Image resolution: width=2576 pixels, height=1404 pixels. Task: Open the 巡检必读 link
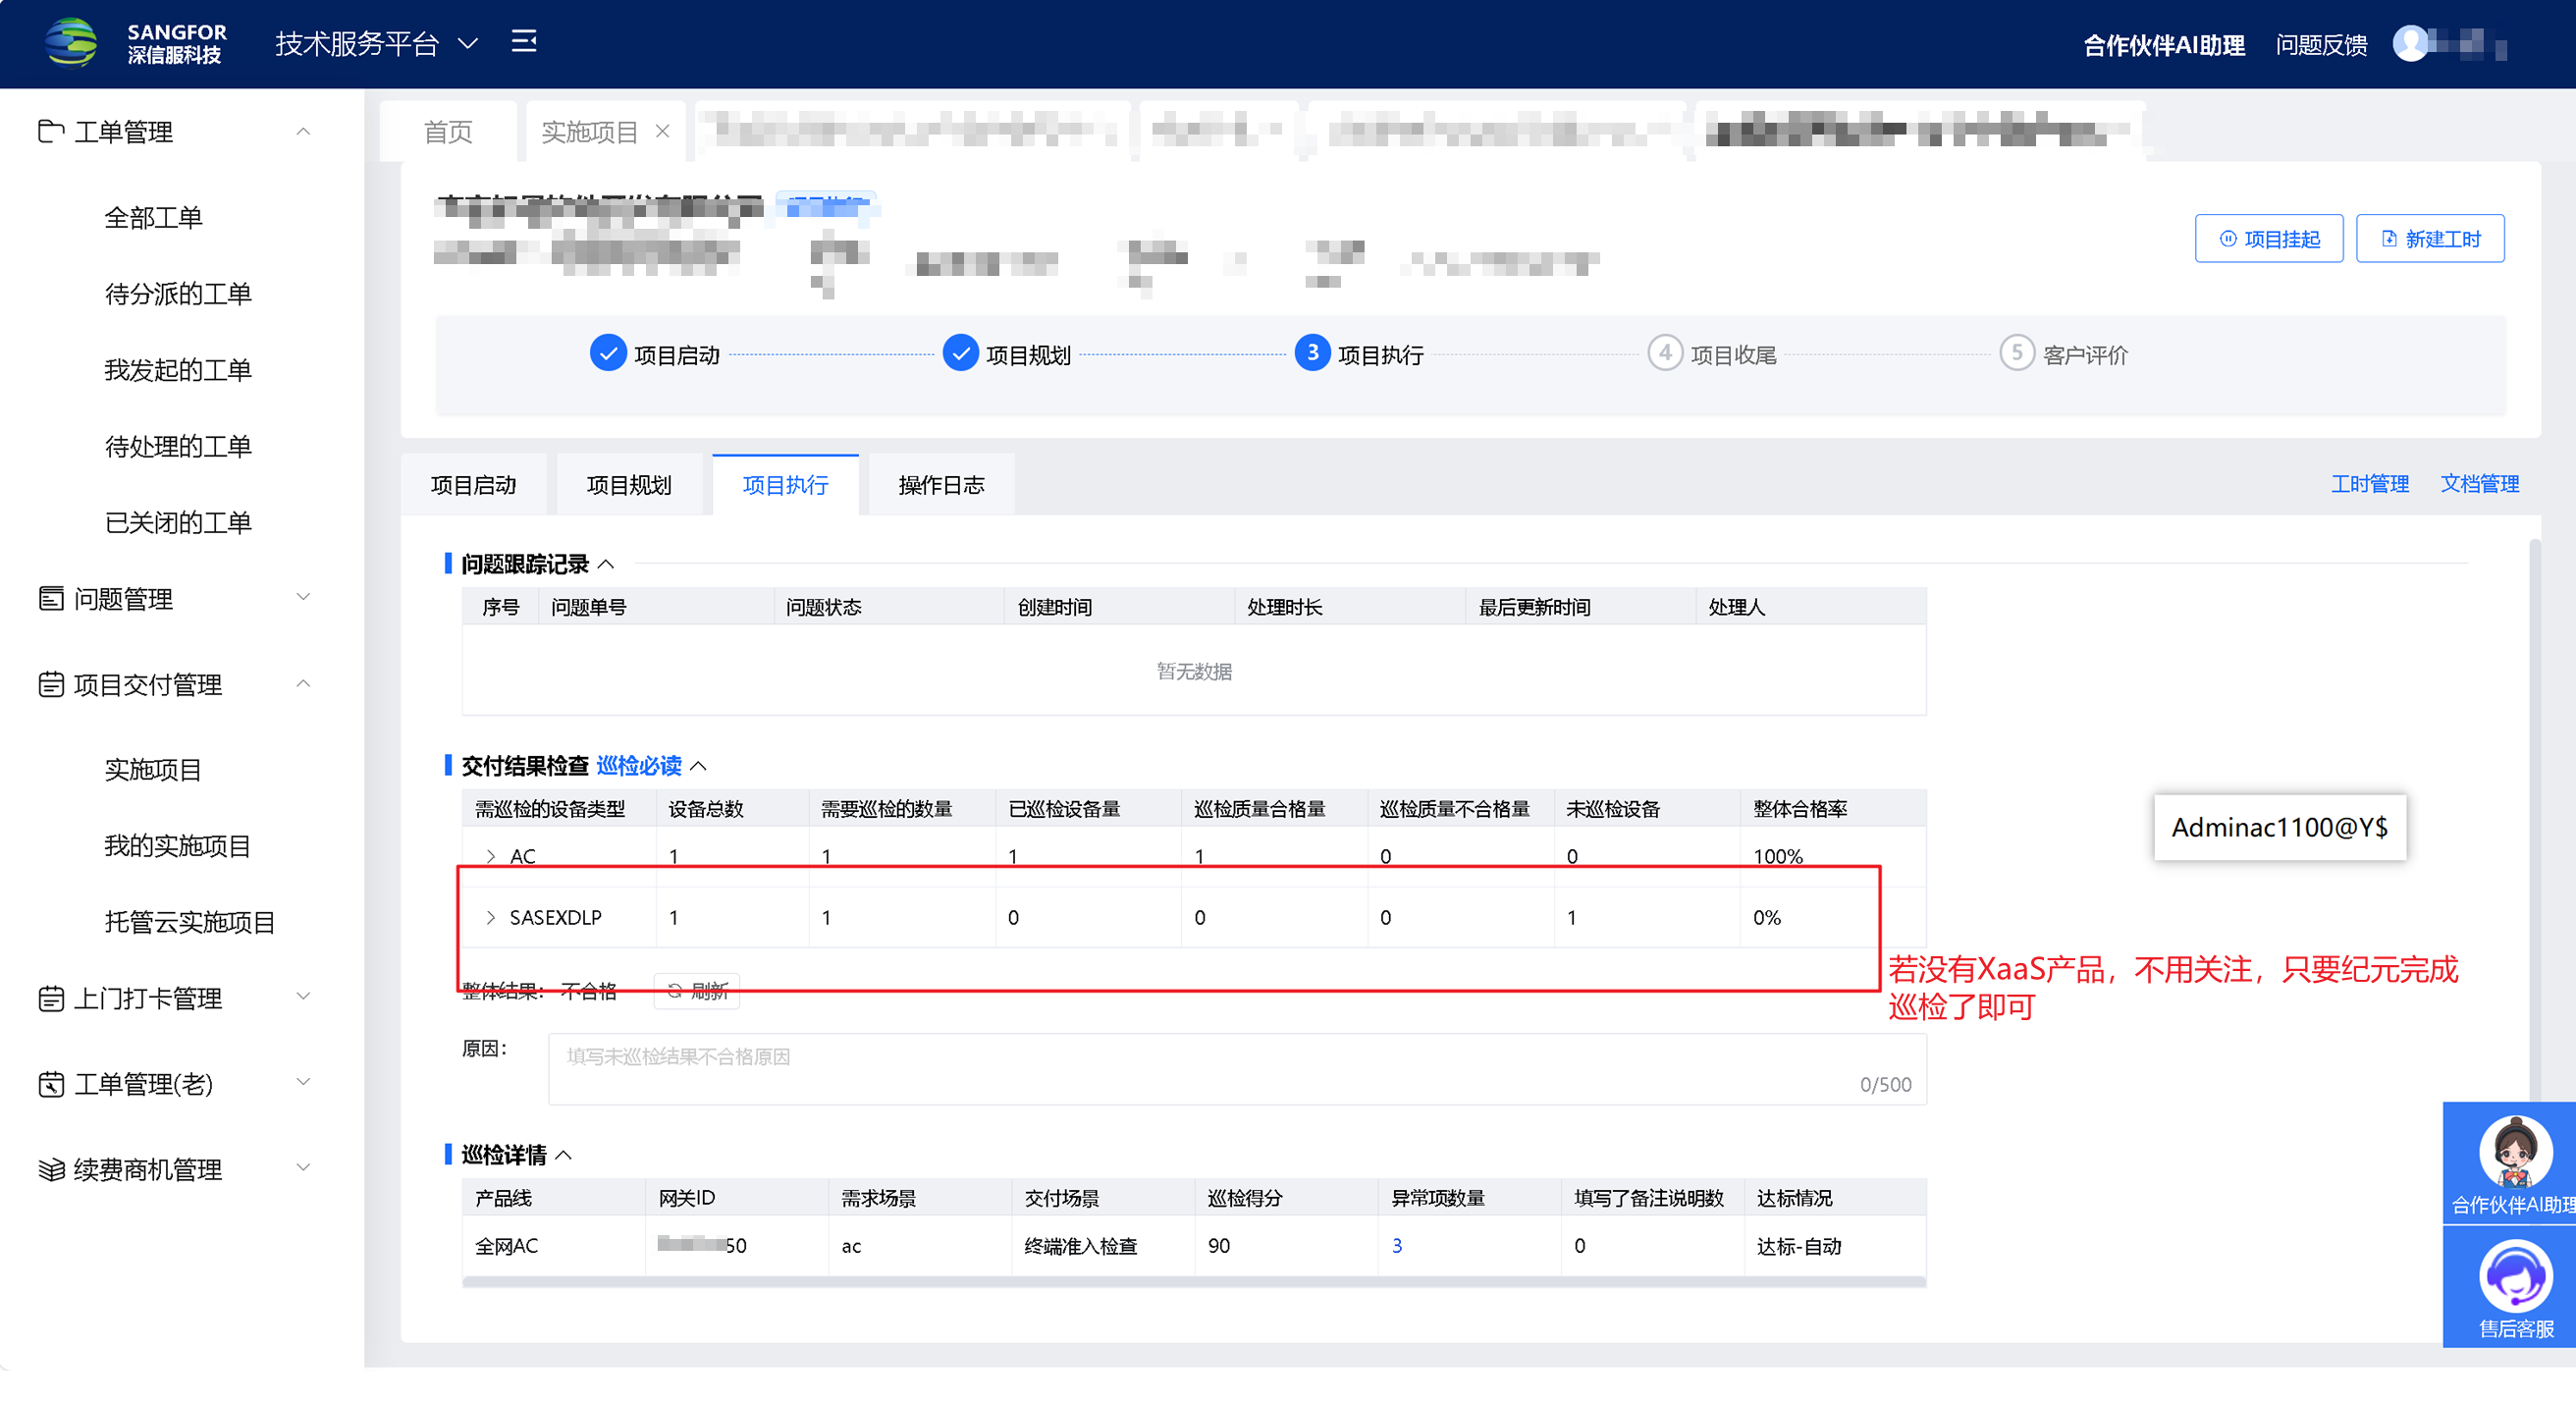point(638,766)
